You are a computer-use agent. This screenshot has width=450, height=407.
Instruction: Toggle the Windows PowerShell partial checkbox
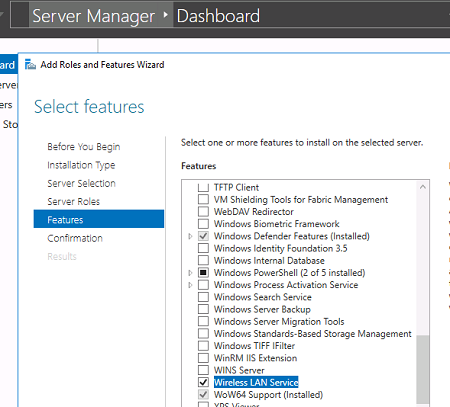click(x=203, y=273)
